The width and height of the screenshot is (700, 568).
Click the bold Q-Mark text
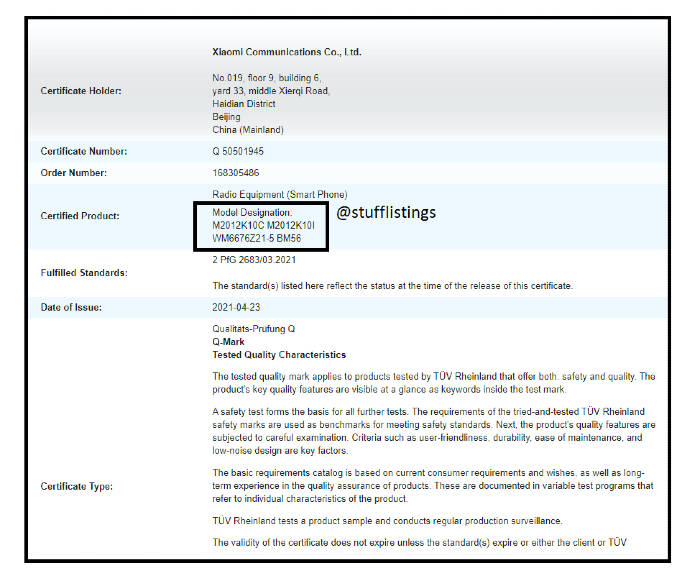[x=228, y=342]
